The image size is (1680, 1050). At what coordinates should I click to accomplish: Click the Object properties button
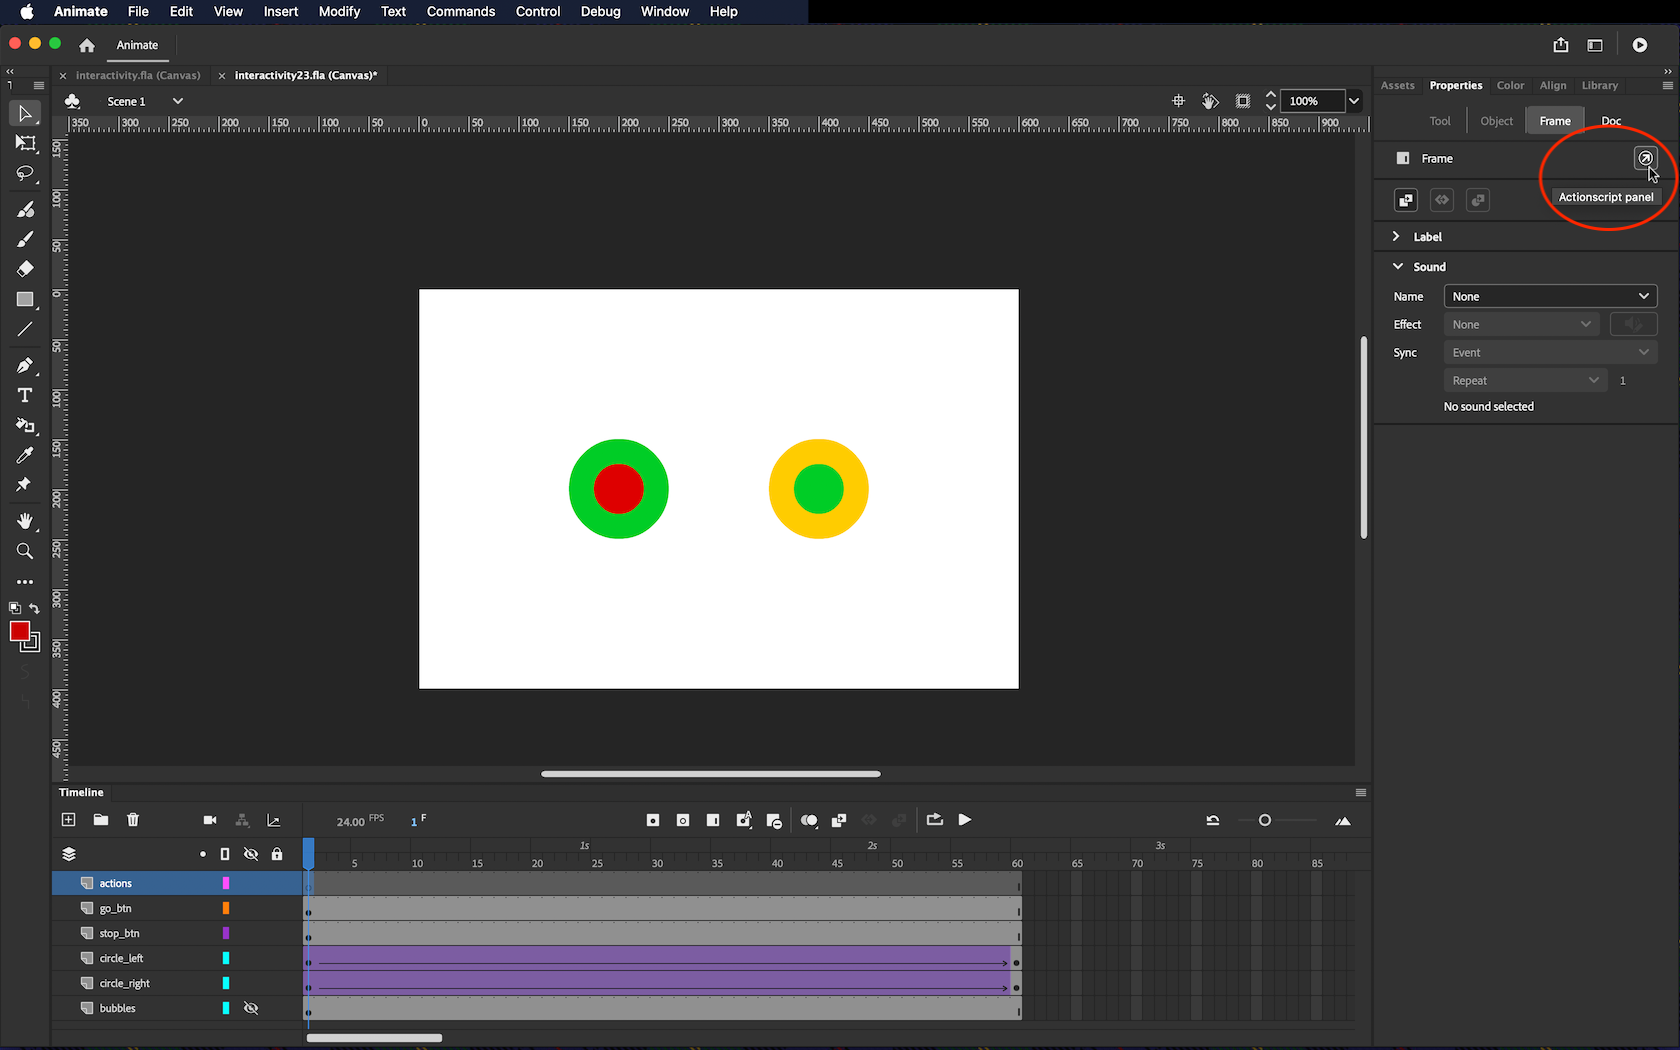[x=1496, y=121]
